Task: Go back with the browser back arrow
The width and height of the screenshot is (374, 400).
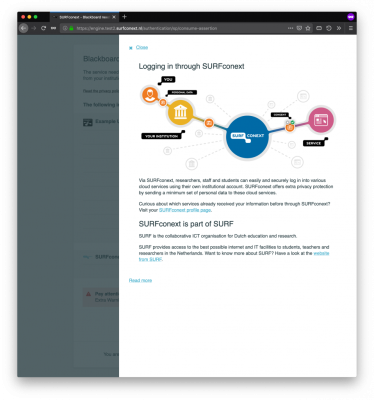Action: point(23,28)
